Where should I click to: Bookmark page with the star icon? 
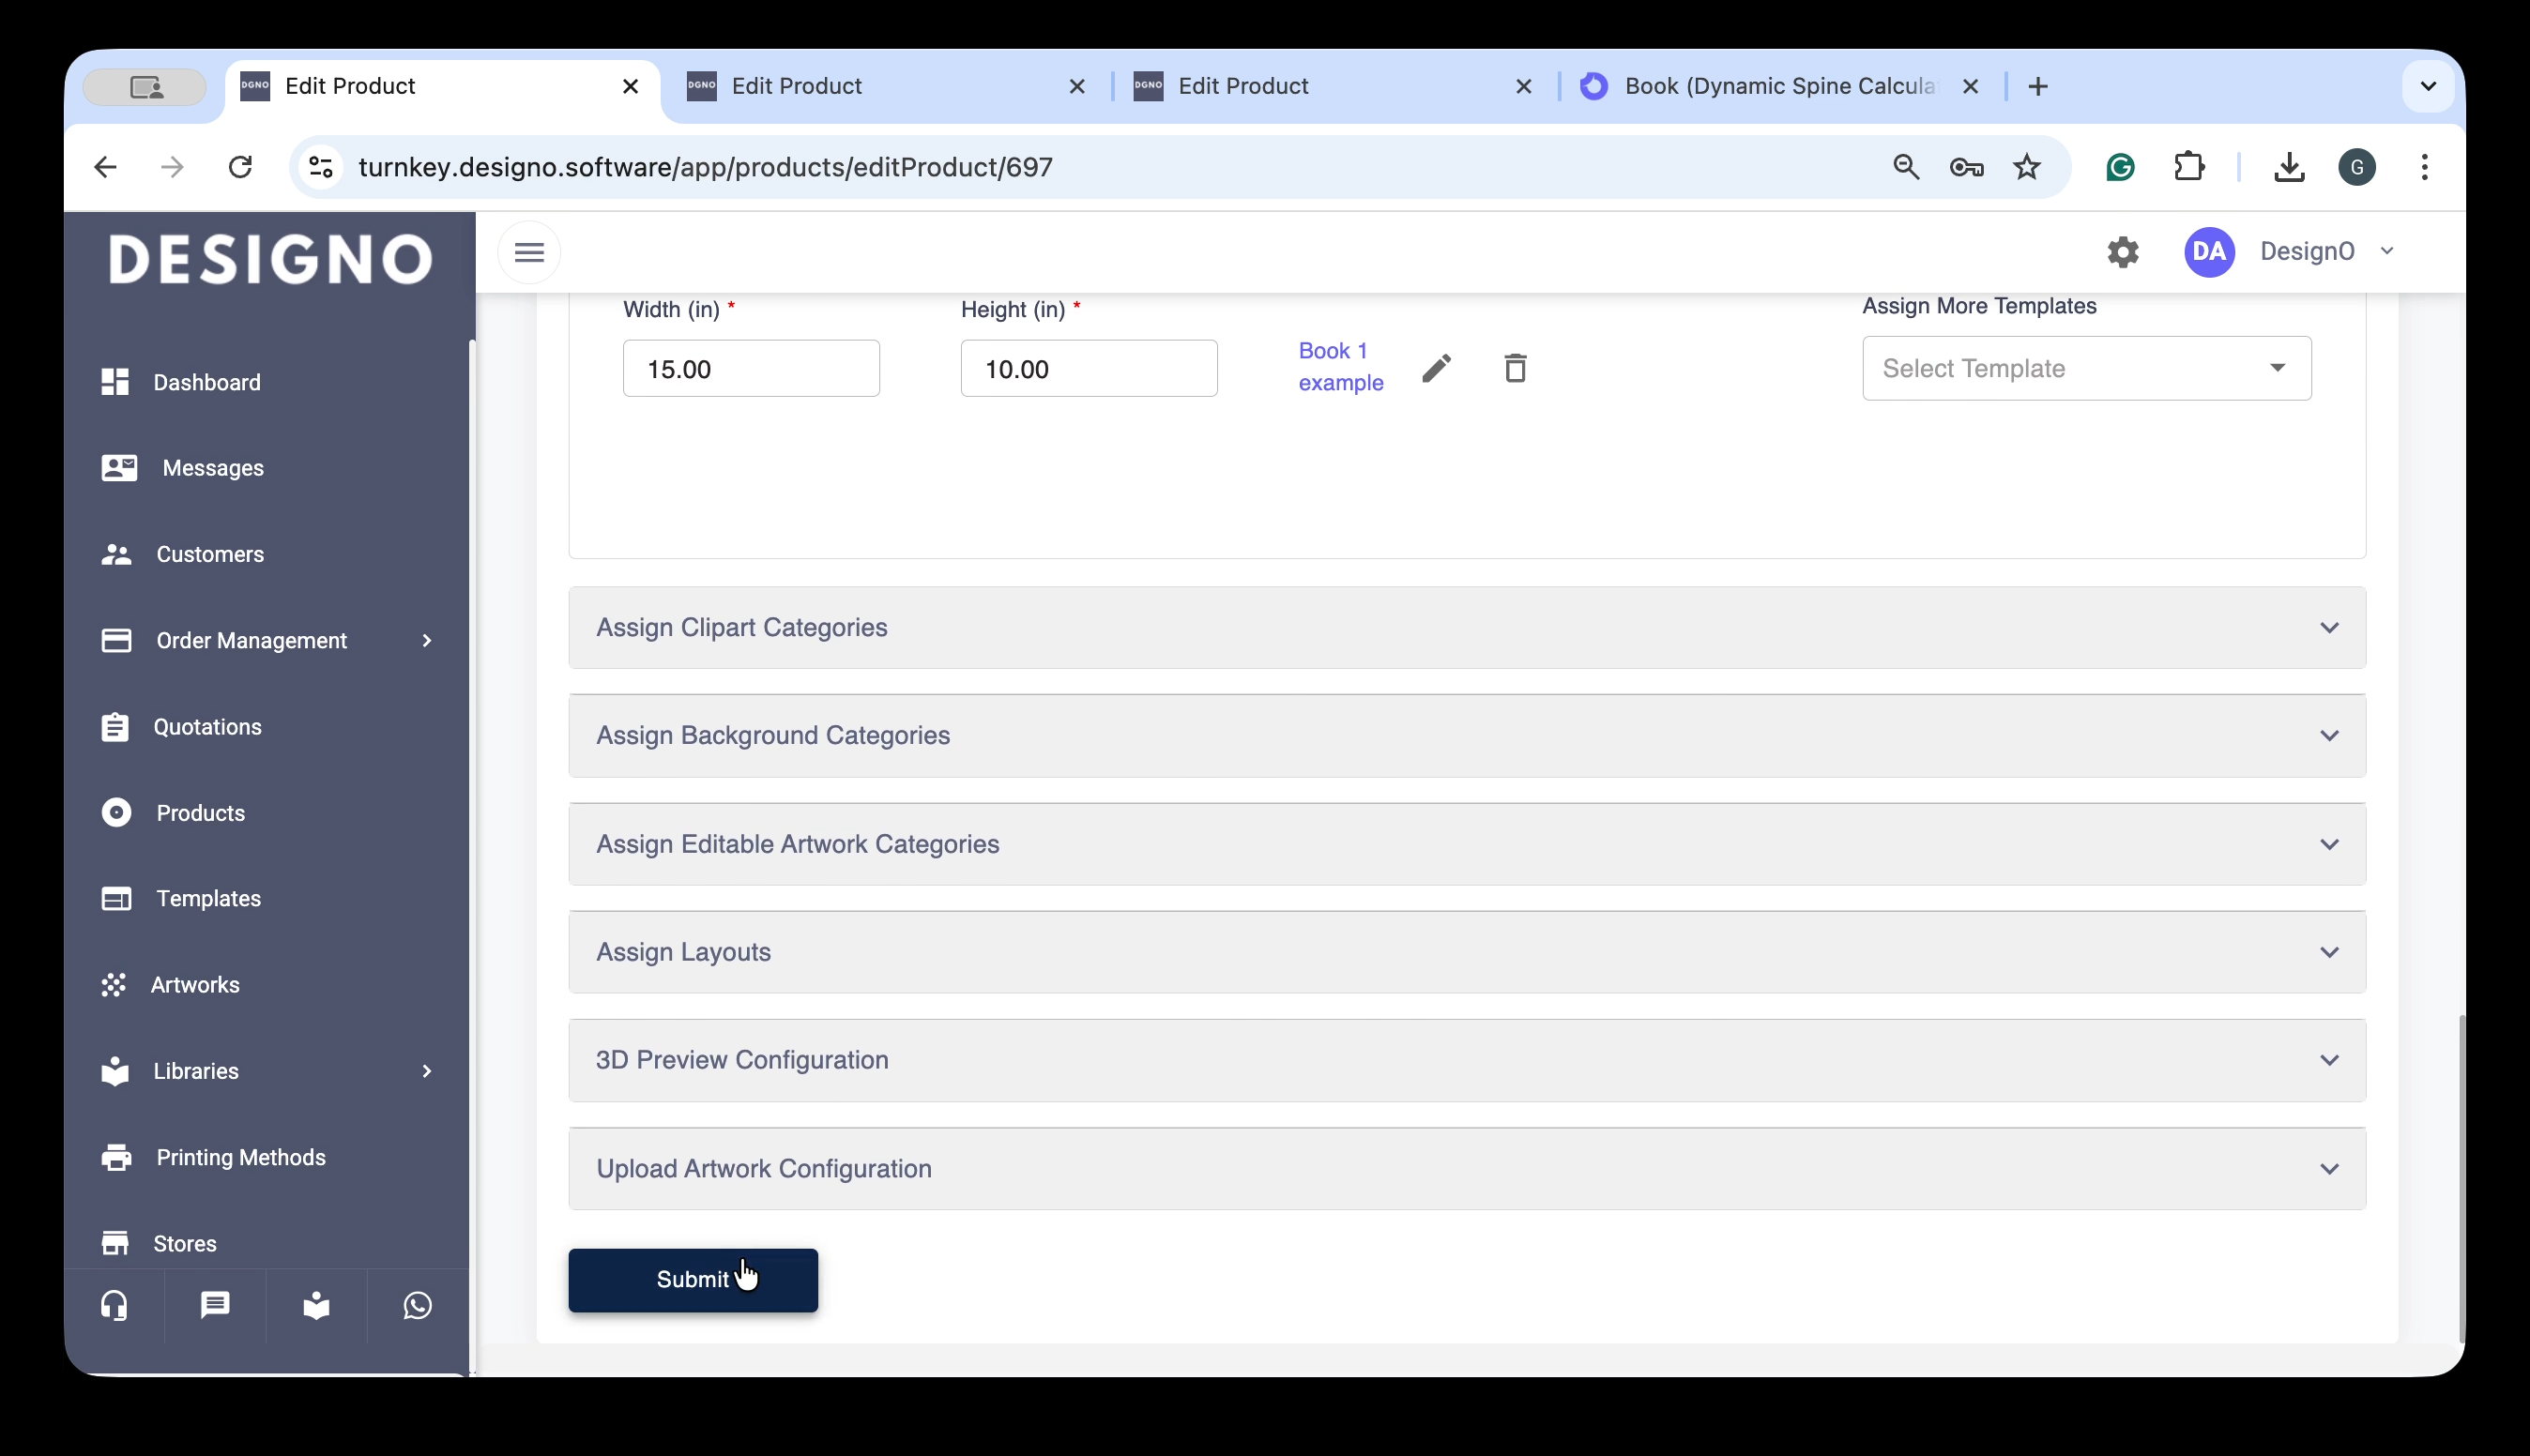tap(2026, 167)
